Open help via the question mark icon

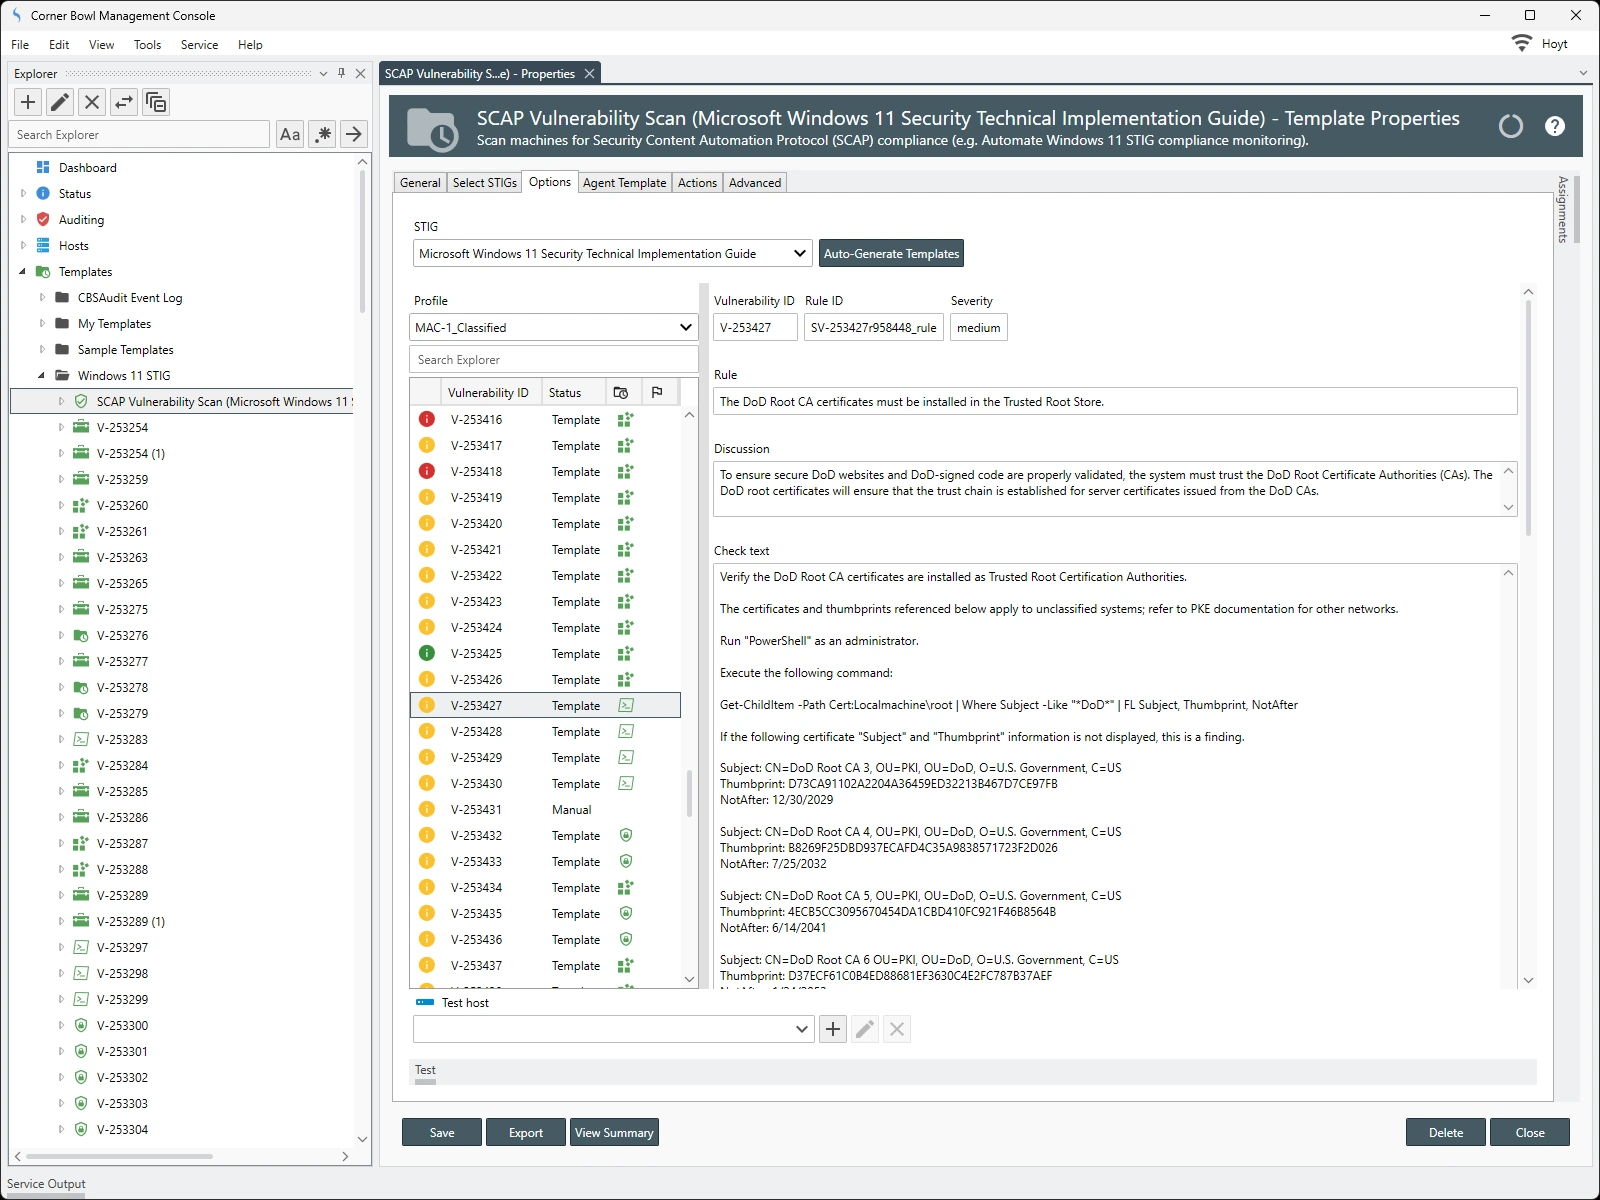click(1554, 126)
